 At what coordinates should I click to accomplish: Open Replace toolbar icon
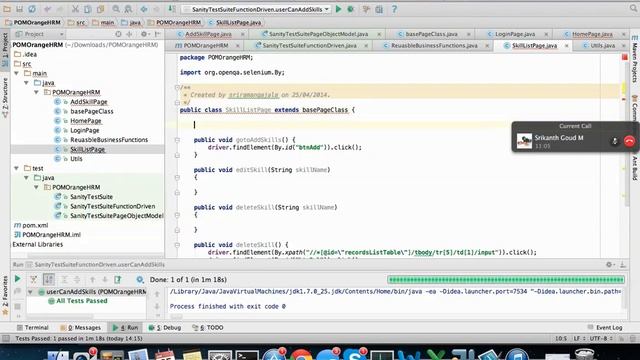[129, 9]
